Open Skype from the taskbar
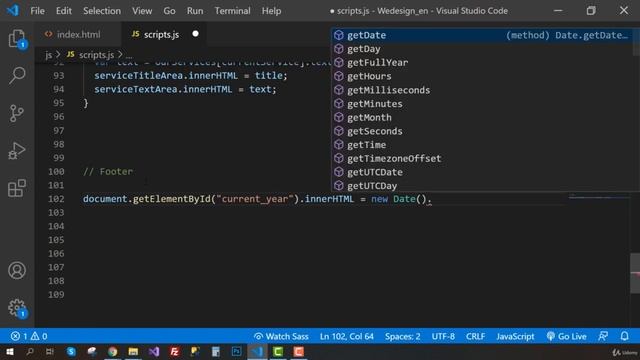 tap(71, 352)
